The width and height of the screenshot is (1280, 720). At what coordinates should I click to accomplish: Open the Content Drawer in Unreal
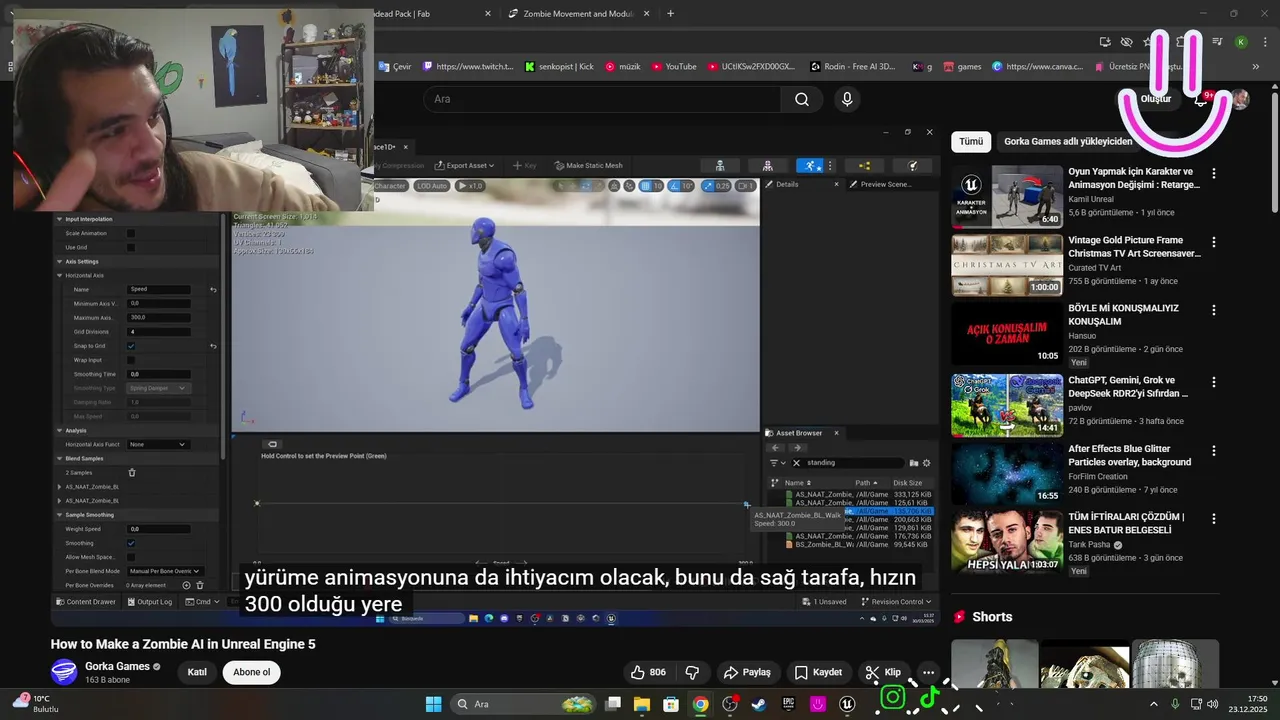pyautogui.click(x=86, y=602)
